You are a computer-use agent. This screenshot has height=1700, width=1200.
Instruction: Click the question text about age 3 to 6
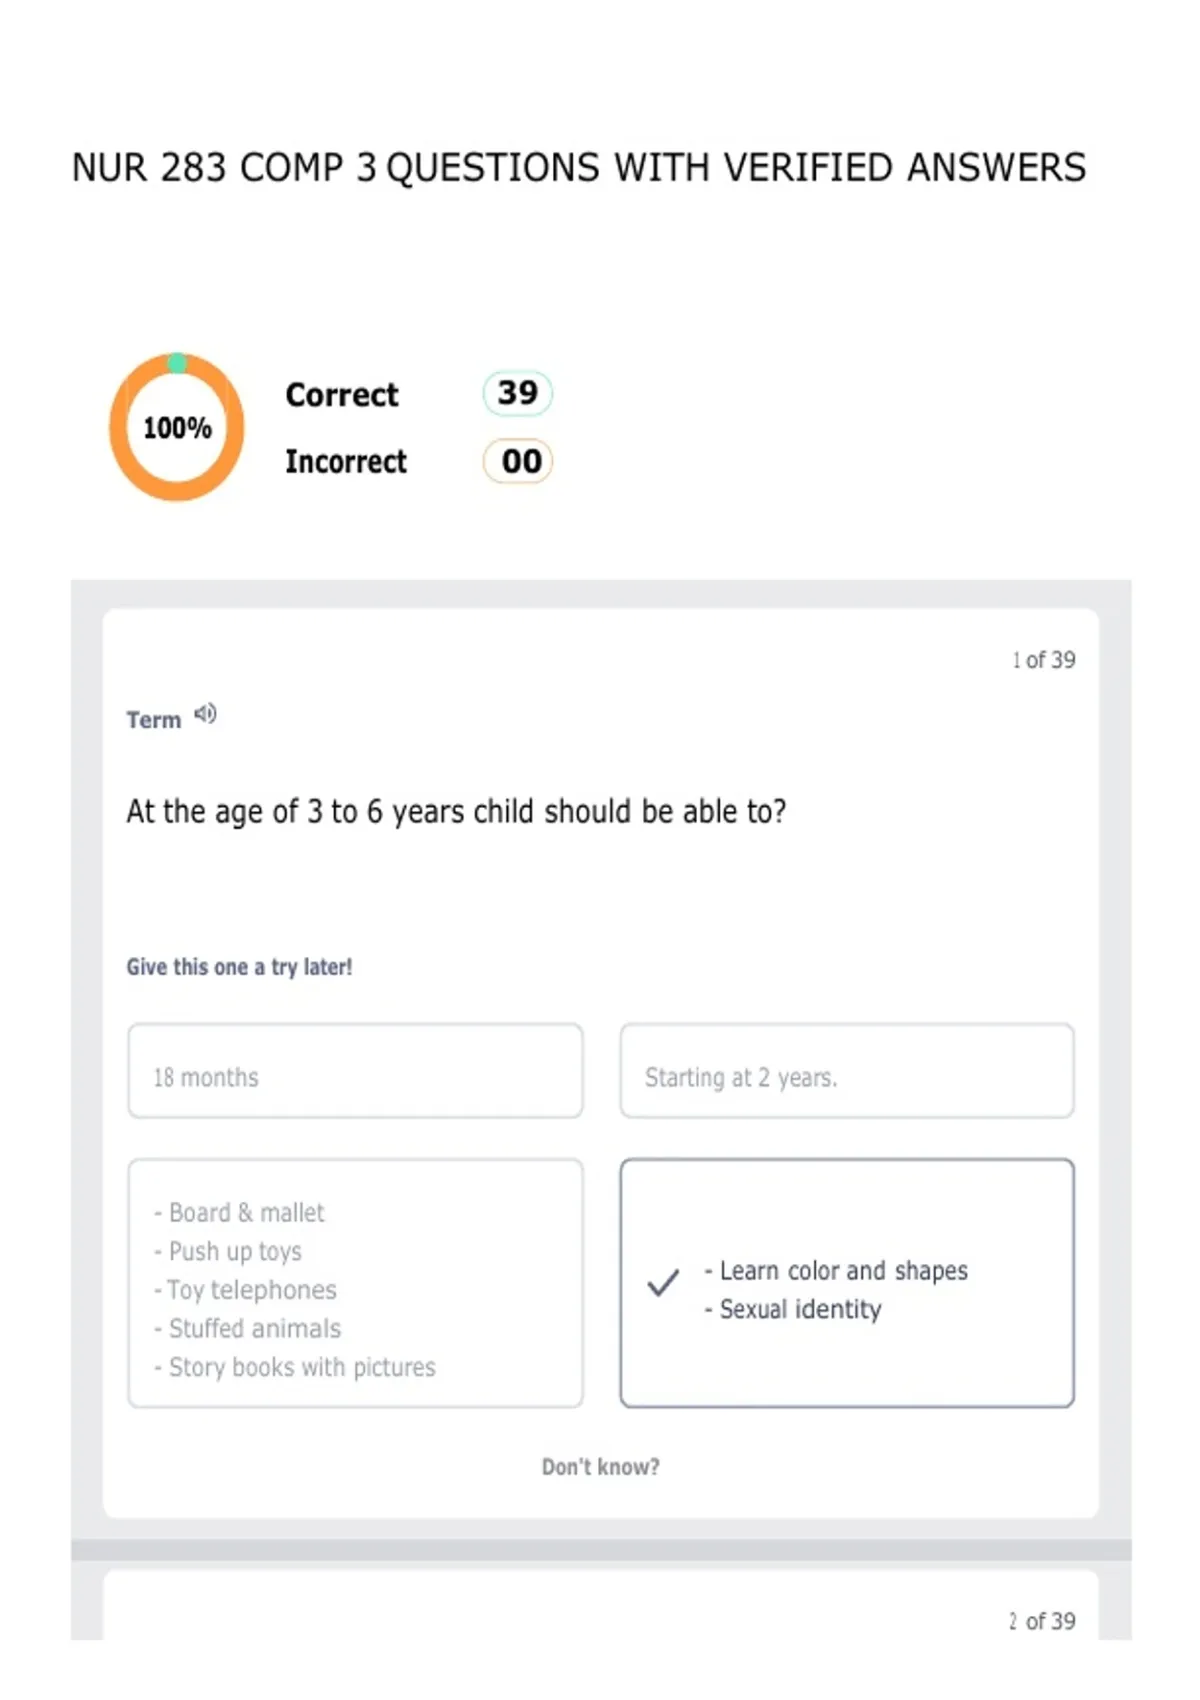[456, 811]
